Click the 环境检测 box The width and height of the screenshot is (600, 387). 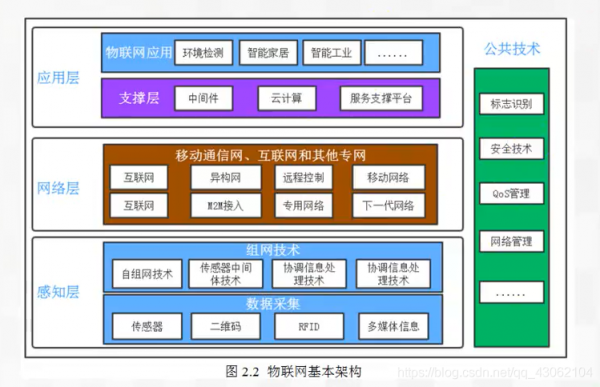point(204,53)
